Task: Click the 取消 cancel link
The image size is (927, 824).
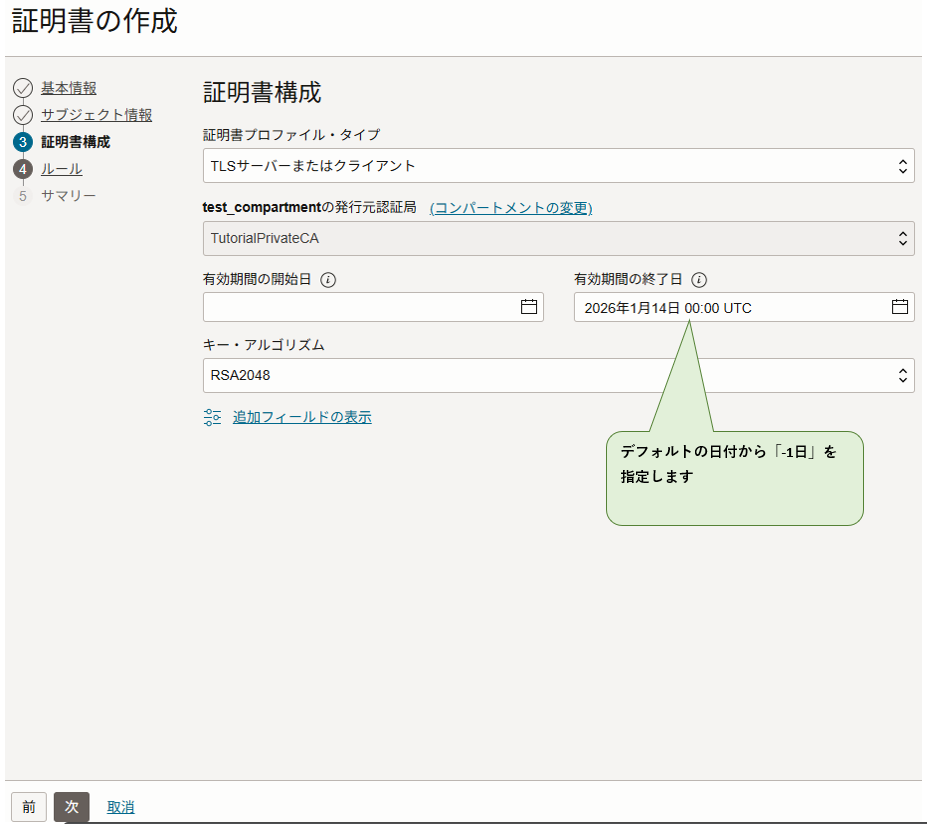Action: (121, 807)
